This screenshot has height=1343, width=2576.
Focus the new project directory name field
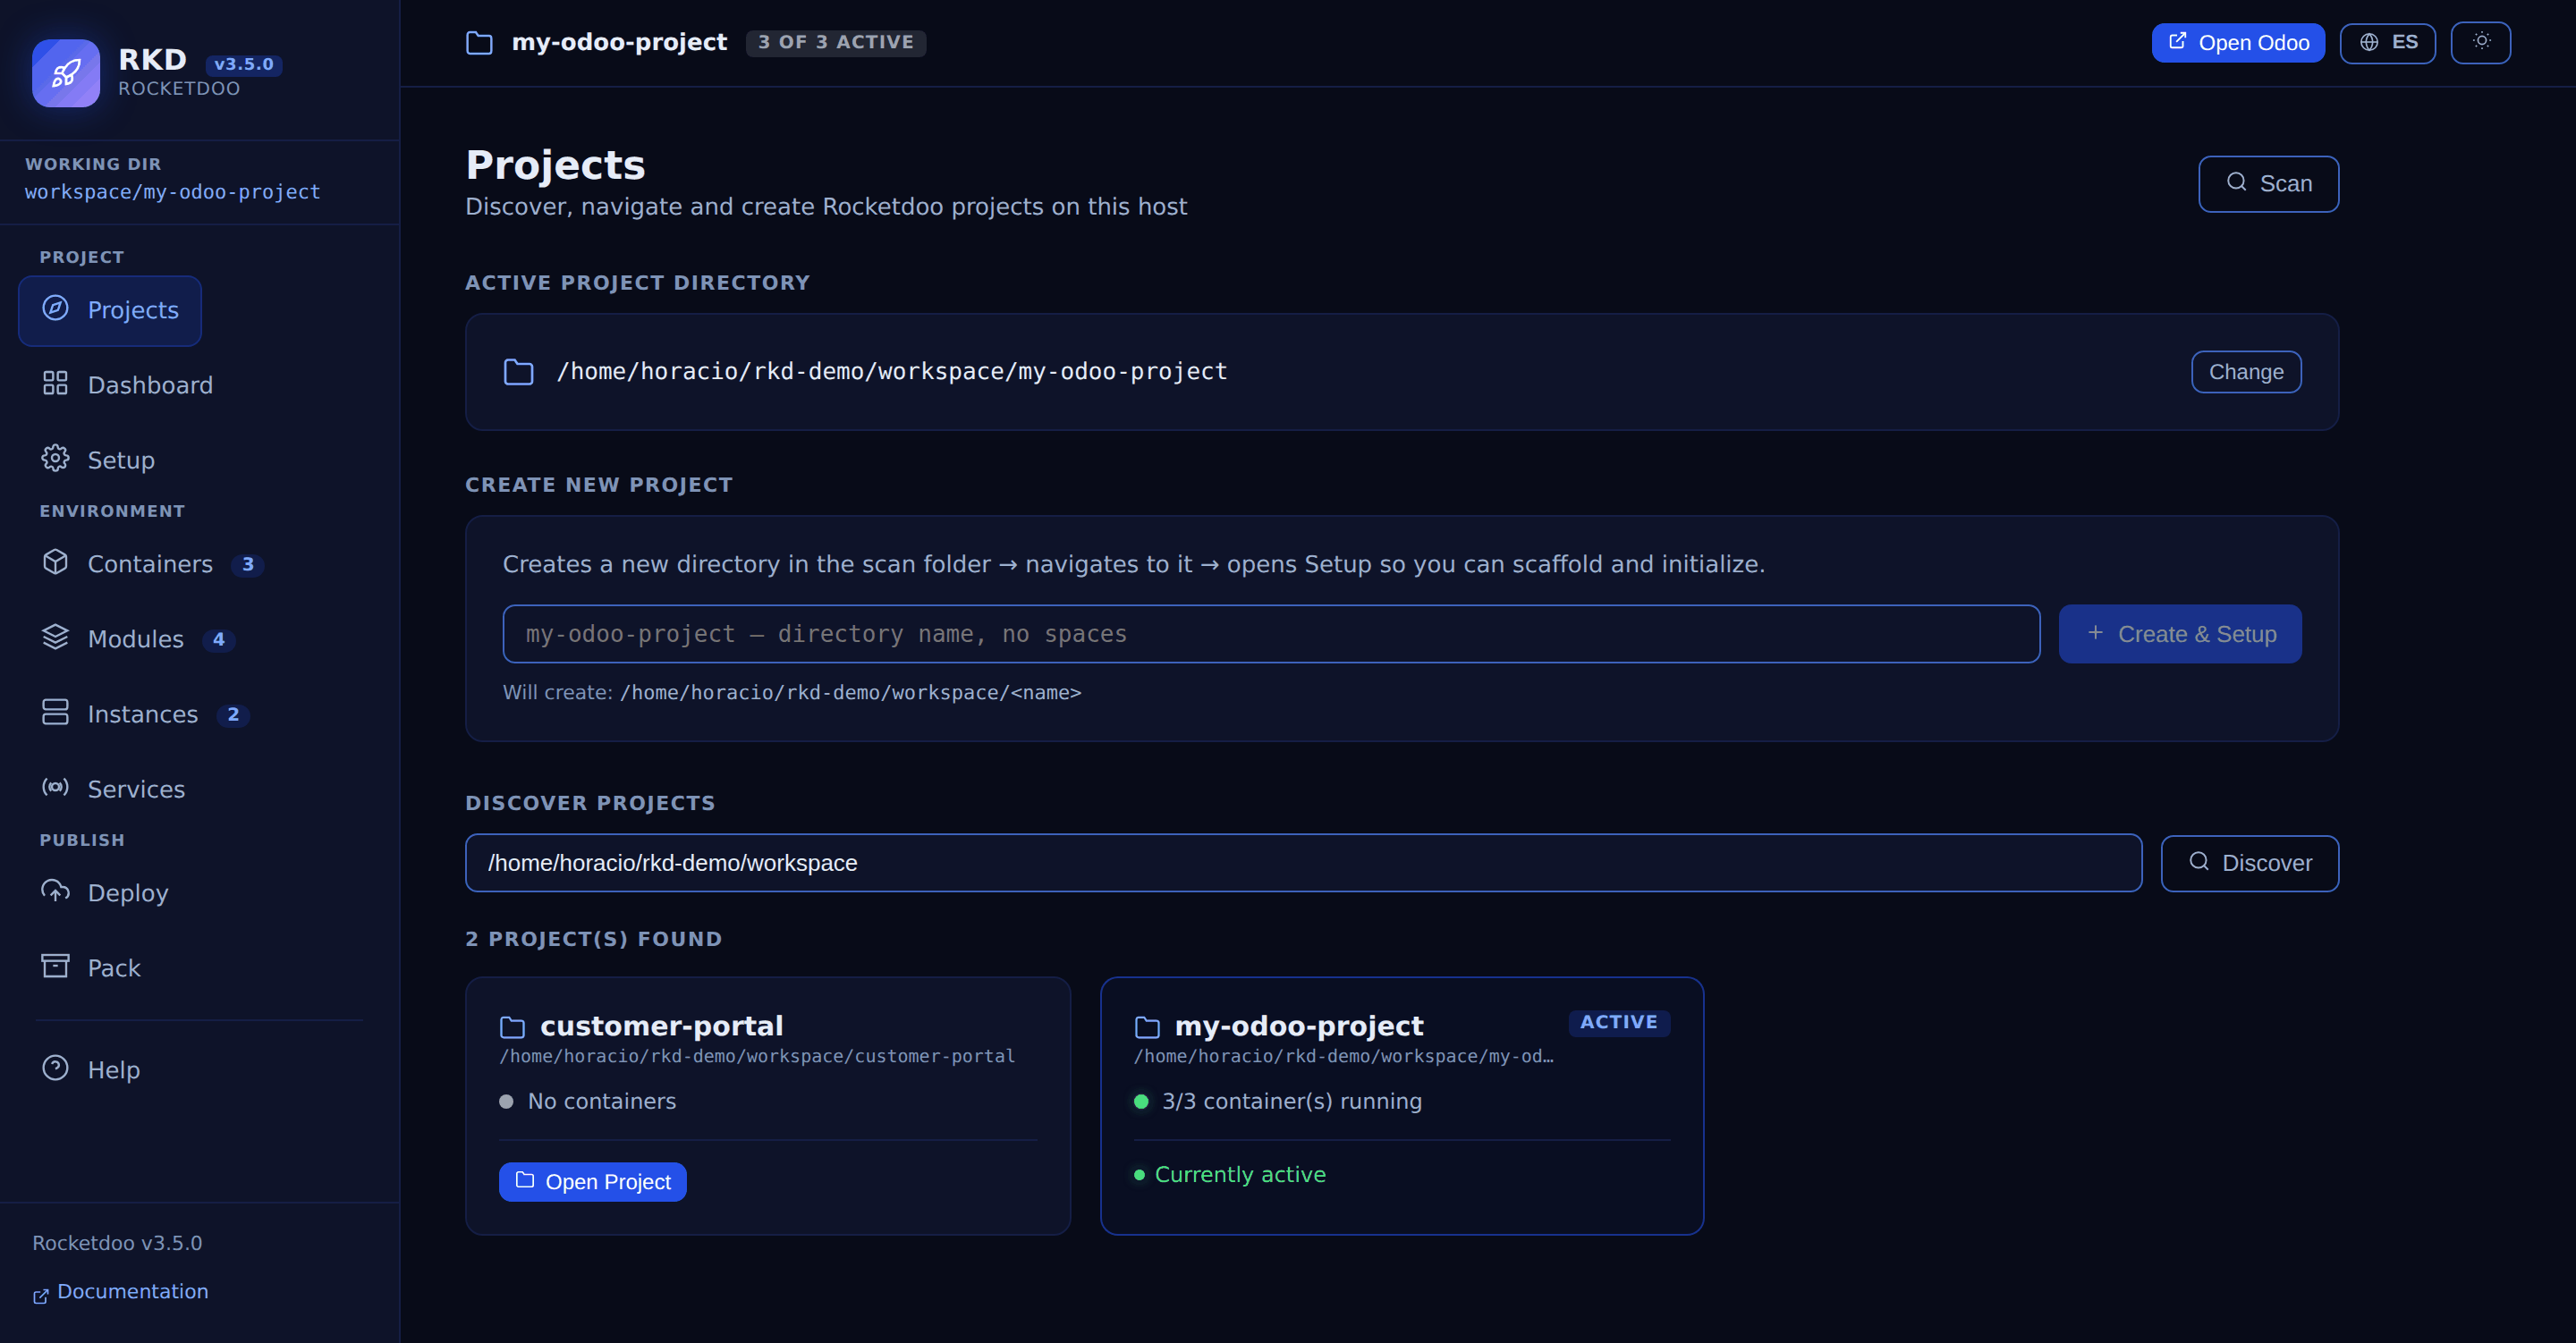[x=1271, y=634]
